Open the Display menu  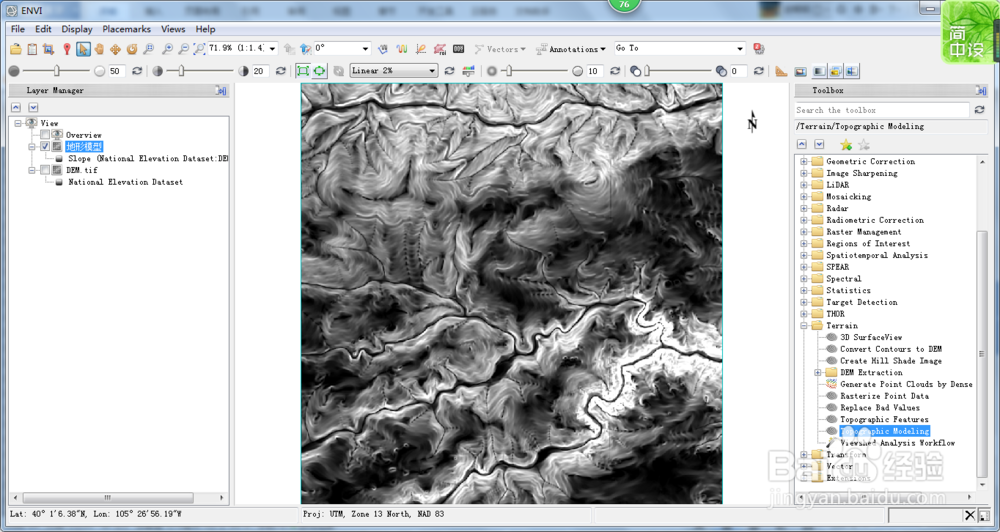point(77,29)
